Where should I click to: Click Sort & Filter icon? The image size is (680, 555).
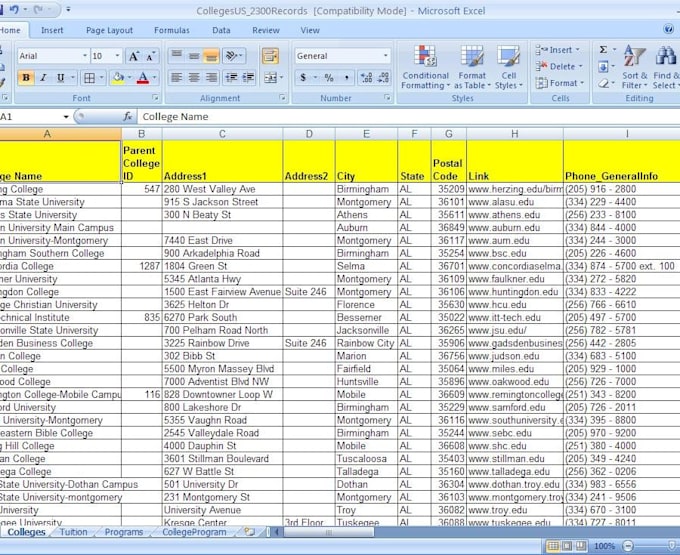tap(635, 68)
